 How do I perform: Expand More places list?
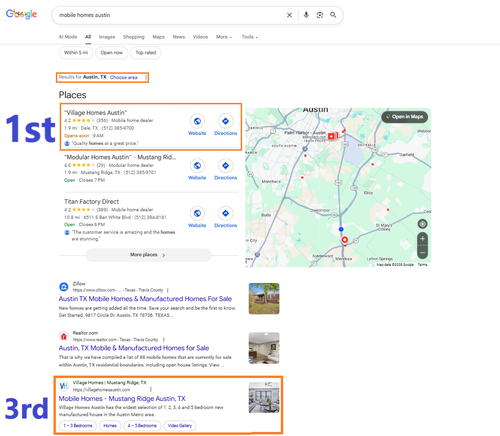(x=148, y=255)
